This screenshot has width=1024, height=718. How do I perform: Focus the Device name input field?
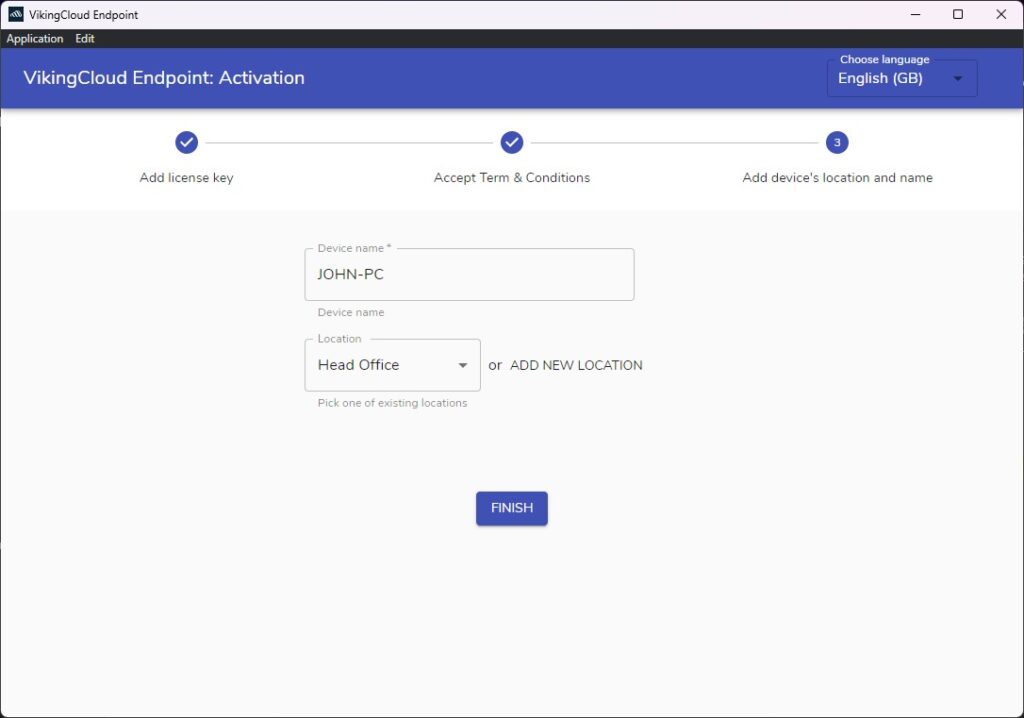pyautogui.click(x=469, y=274)
